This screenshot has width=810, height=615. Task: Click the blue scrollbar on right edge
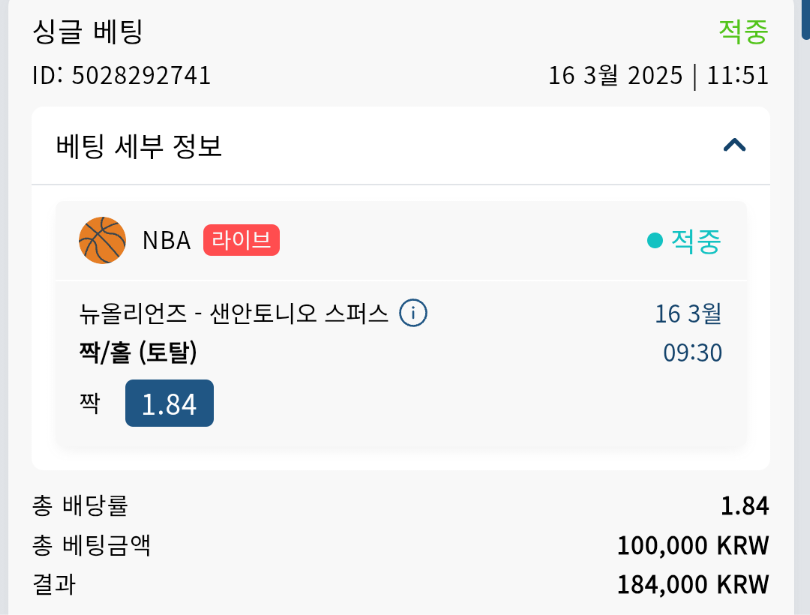pyautogui.click(x=806, y=20)
